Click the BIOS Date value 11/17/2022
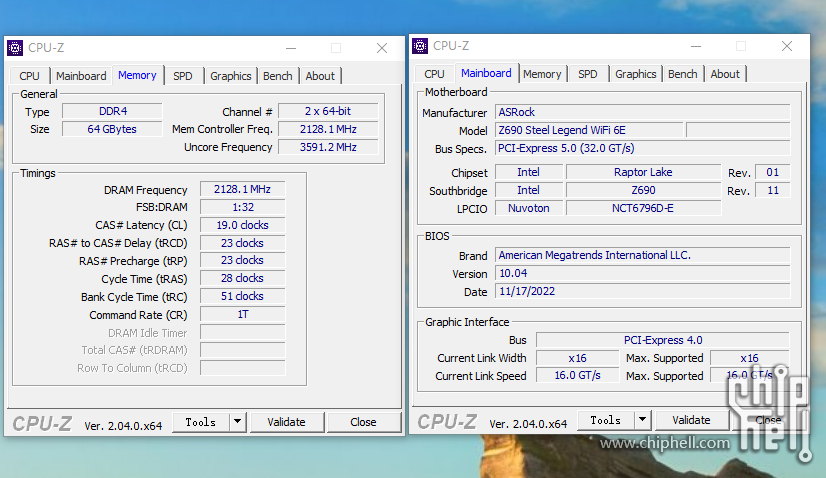826x478 pixels. [643, 291]
